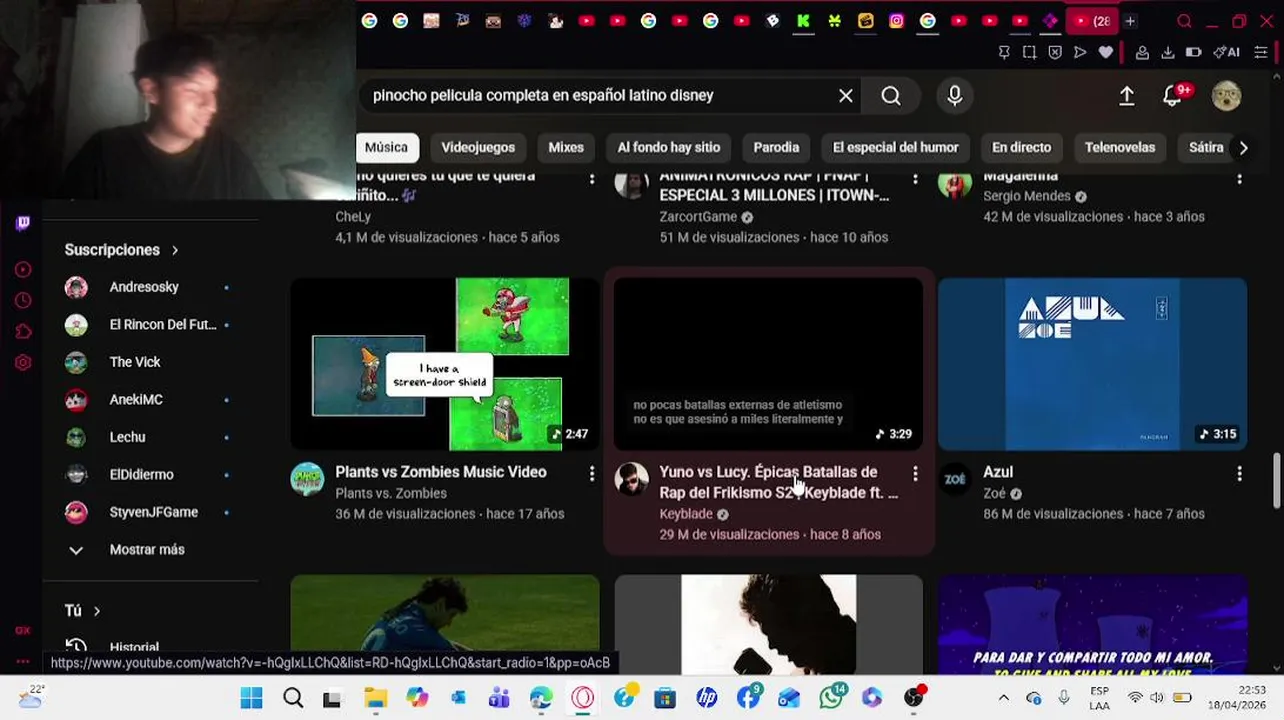Image resolution: width=1284 pixels, height=720 pixels.
Task: Open the Instagram browser tab
Action: [x=897, y=21]
